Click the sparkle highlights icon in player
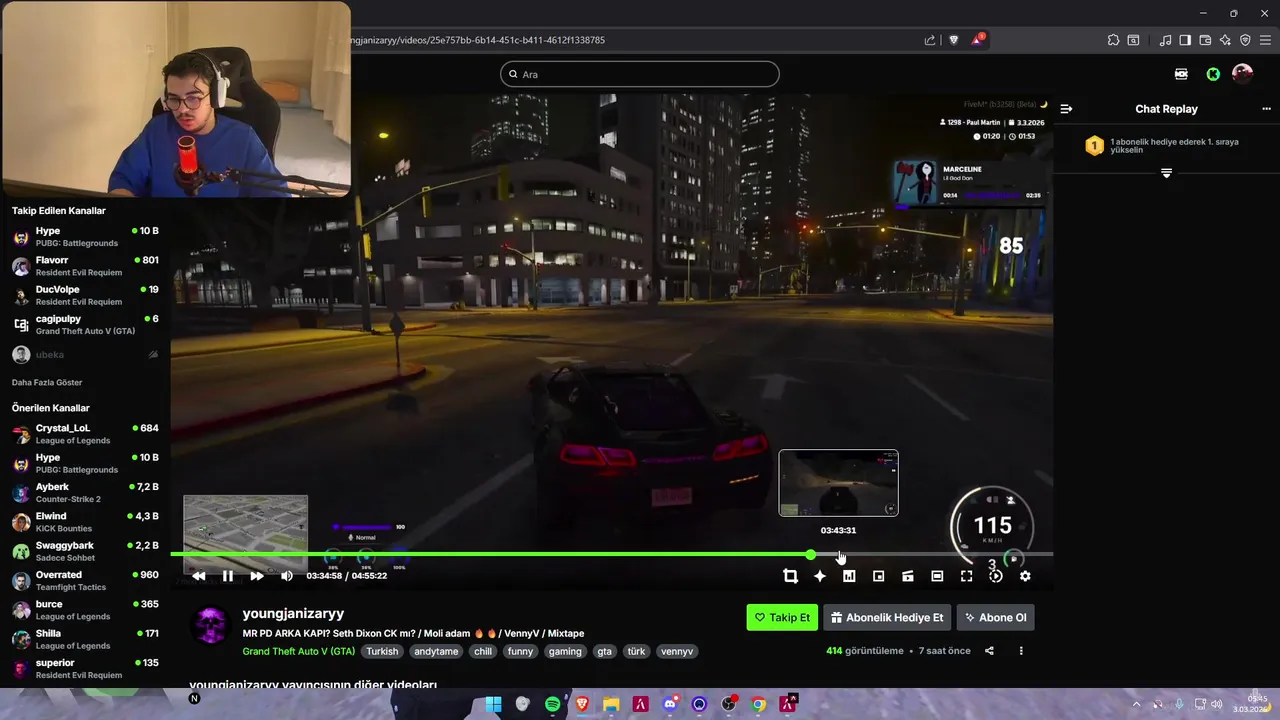 [820, 576]
